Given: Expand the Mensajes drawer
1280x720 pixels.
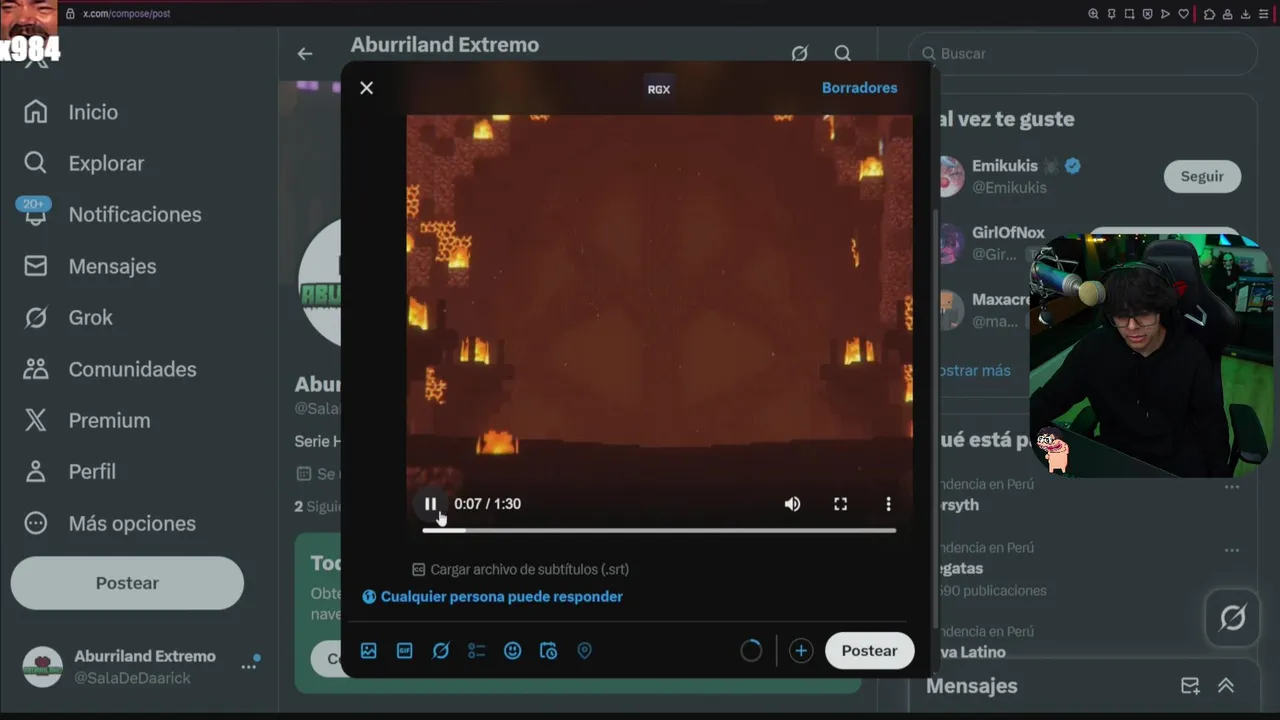Looking at the screenshot, I should pyautogui.click(x=1226, y=686).
